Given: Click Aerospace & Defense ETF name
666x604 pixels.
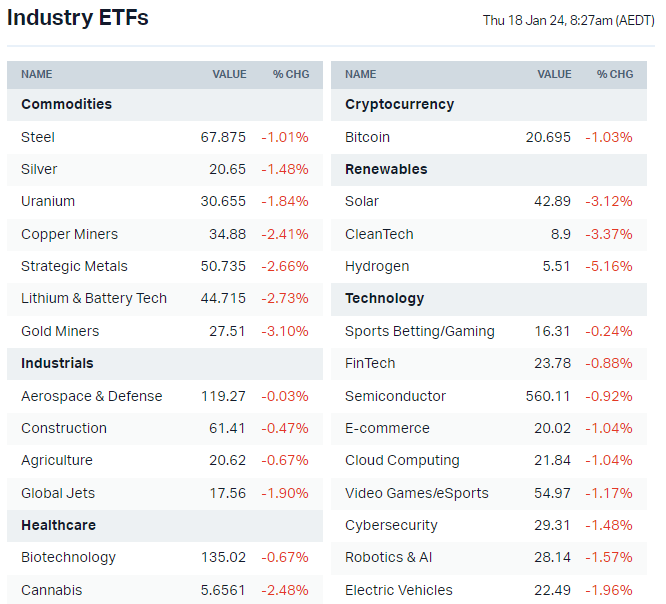Looking at the screenshot, I should (x=91, y=396).
